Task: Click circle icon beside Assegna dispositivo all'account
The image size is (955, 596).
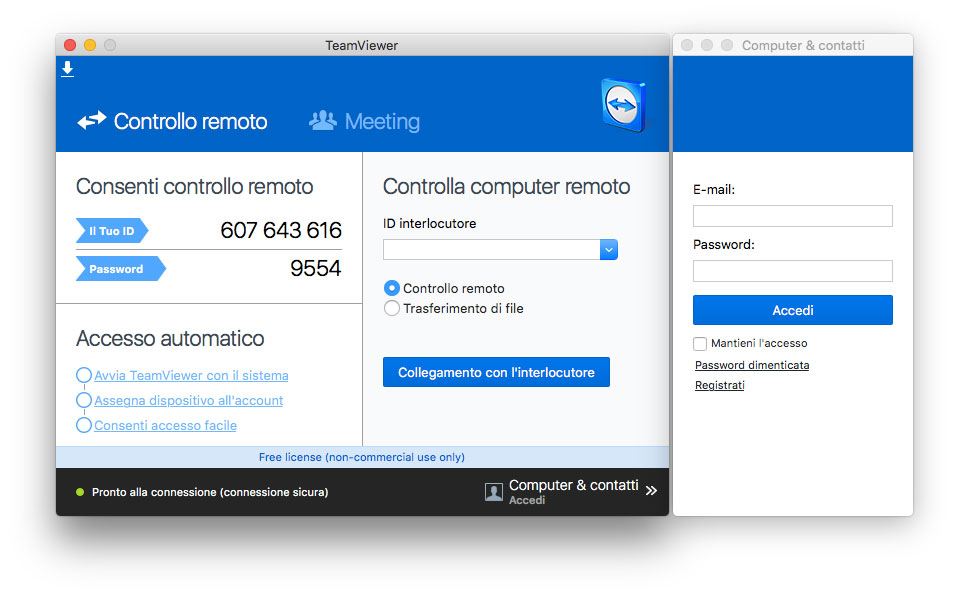Action: (84, 400)
